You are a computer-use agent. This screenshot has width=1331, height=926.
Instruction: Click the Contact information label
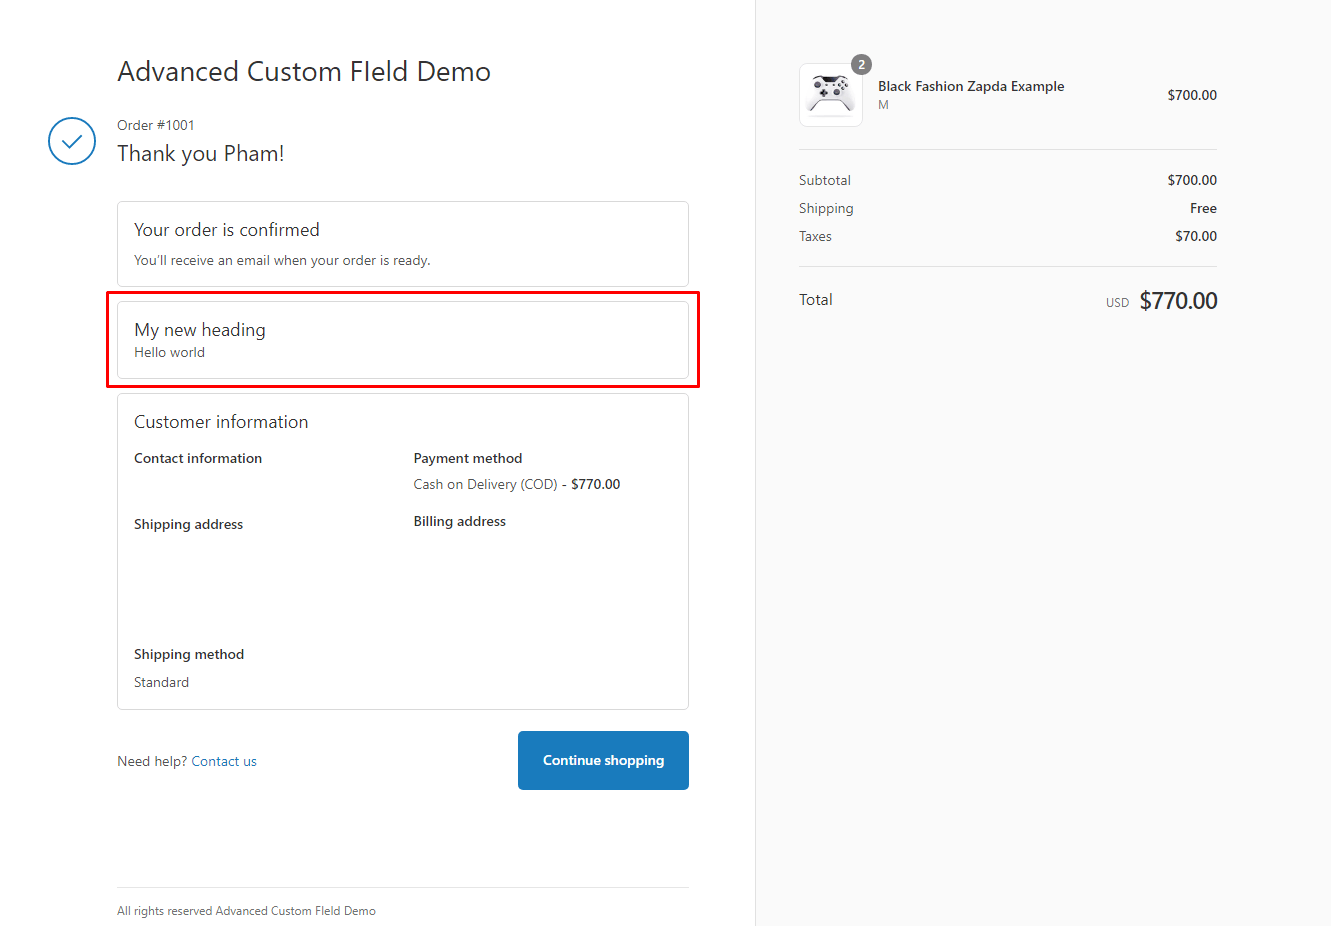[x=198, y=458]
